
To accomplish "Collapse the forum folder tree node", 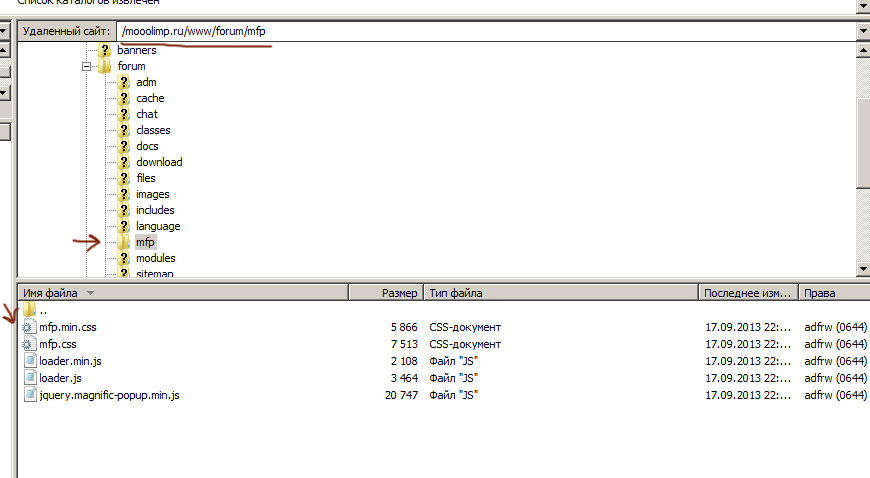I will 88,66.
